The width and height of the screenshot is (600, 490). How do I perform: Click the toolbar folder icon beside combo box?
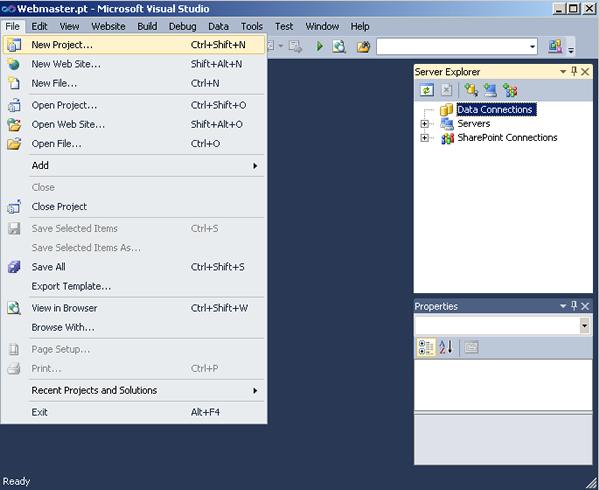pyautogui.click(x=363, y=47)
